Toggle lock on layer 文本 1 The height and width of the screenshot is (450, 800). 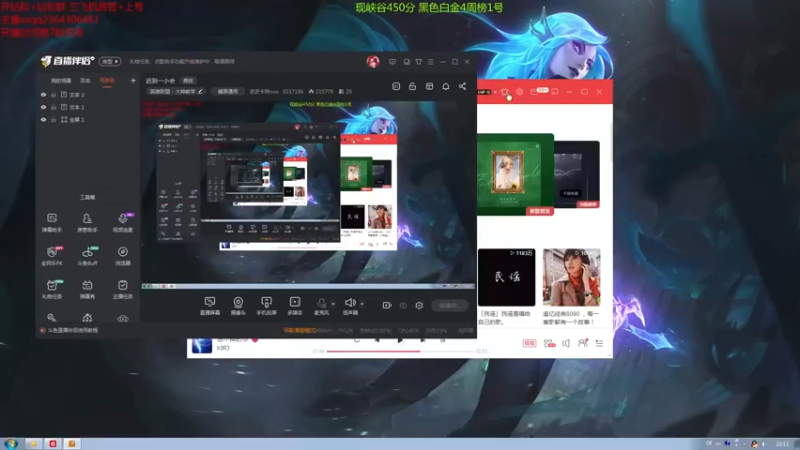(54, 107)
